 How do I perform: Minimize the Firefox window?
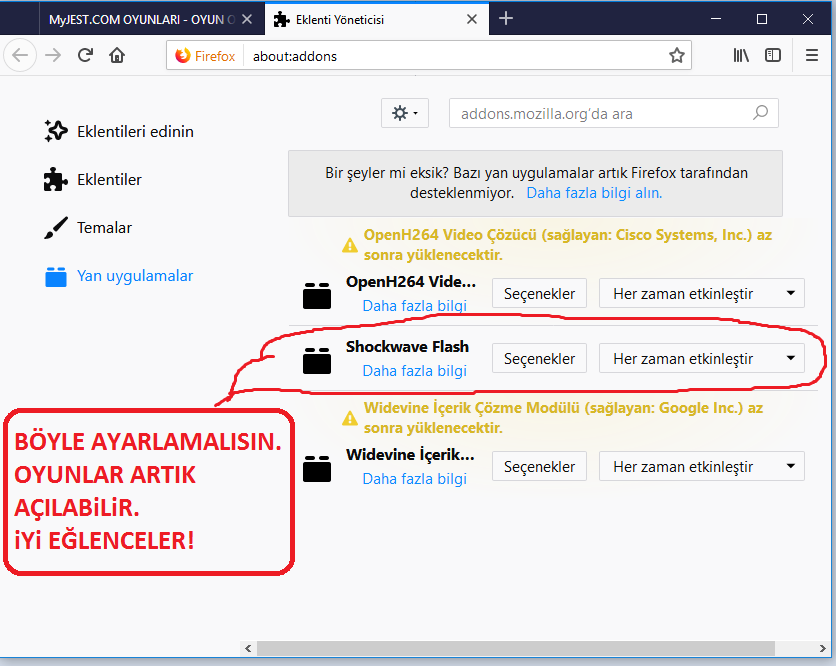pos(716,19)
